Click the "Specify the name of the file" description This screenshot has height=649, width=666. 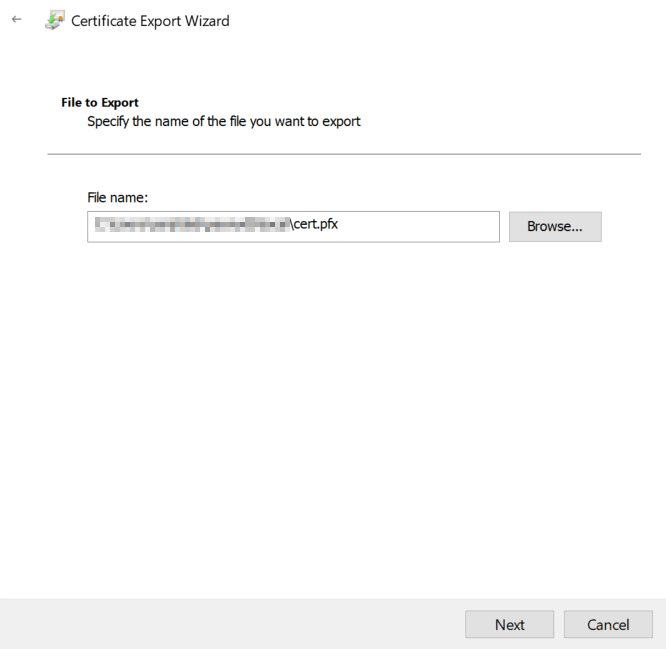point(223,122)
